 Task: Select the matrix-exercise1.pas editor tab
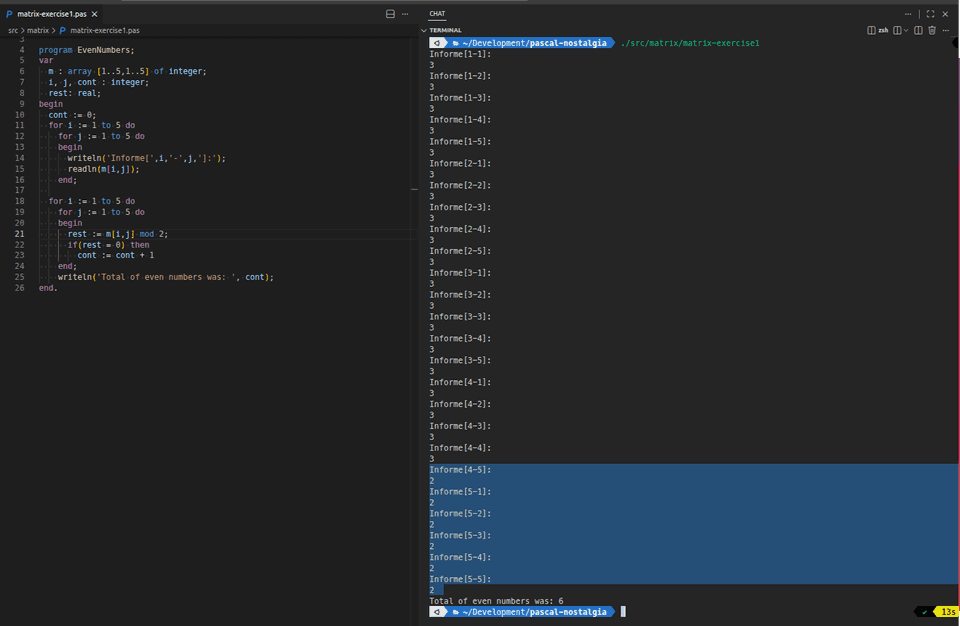pos(50,14)
